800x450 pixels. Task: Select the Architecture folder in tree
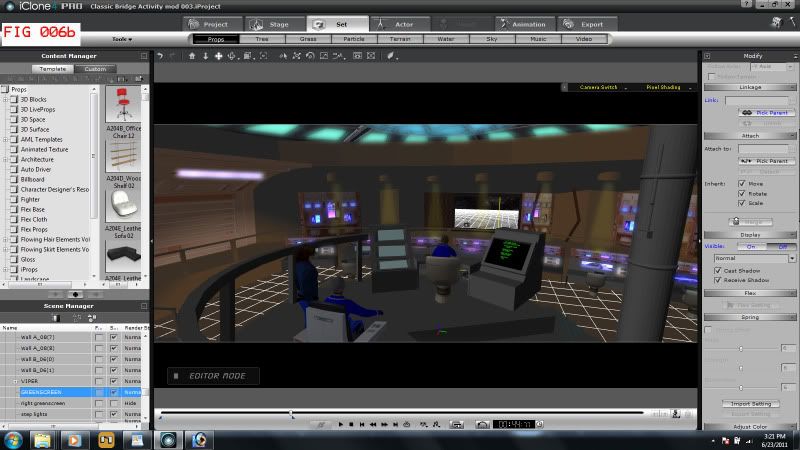(37, 159)
